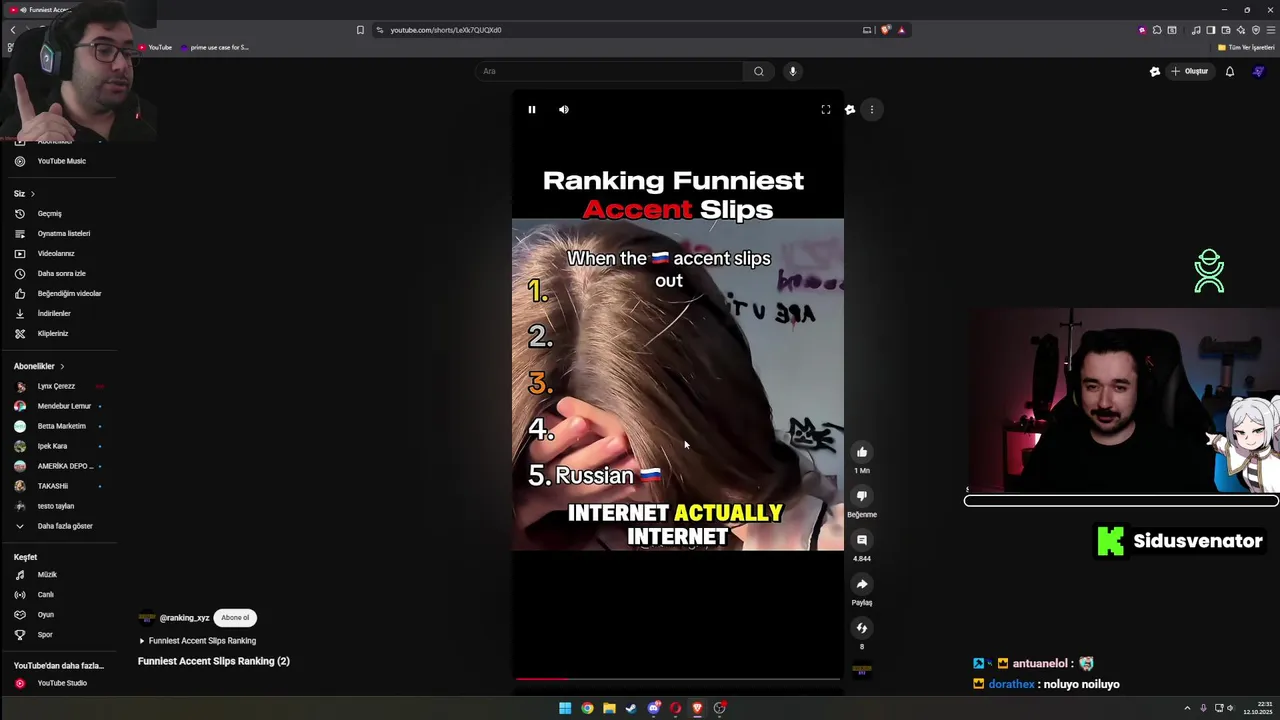Click sparkle icon left of Oluştur
This screenshot has width=1280, height=720.
(x=1155, y=71)
